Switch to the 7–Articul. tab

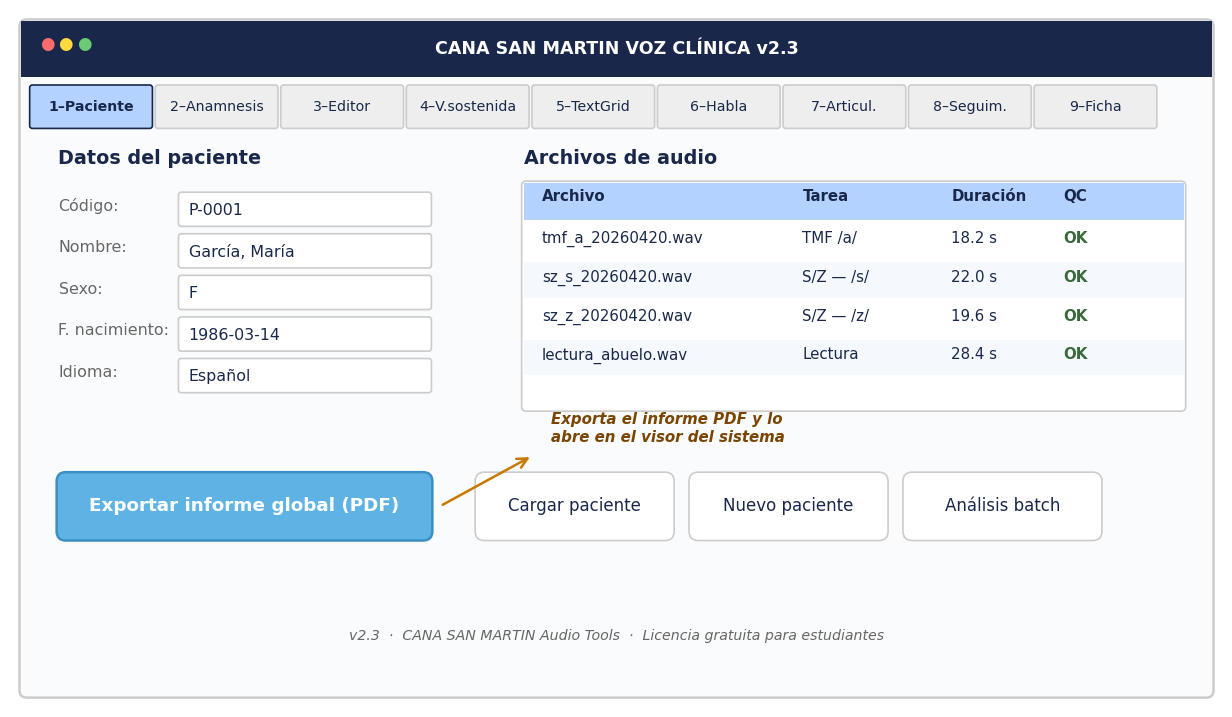tap(844, 107)
